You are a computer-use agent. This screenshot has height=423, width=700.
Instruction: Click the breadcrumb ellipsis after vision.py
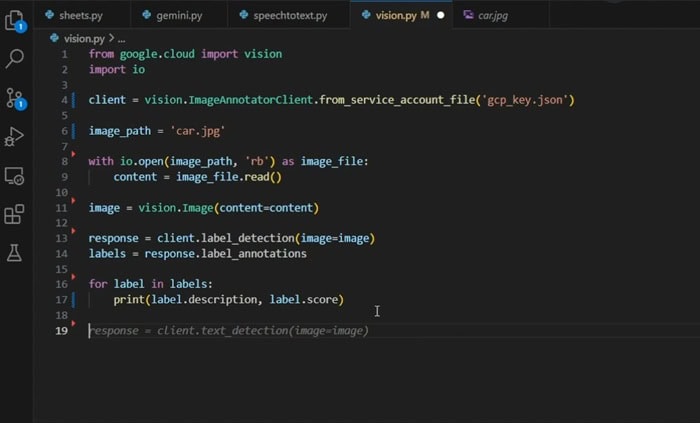(x=121, y=39)
